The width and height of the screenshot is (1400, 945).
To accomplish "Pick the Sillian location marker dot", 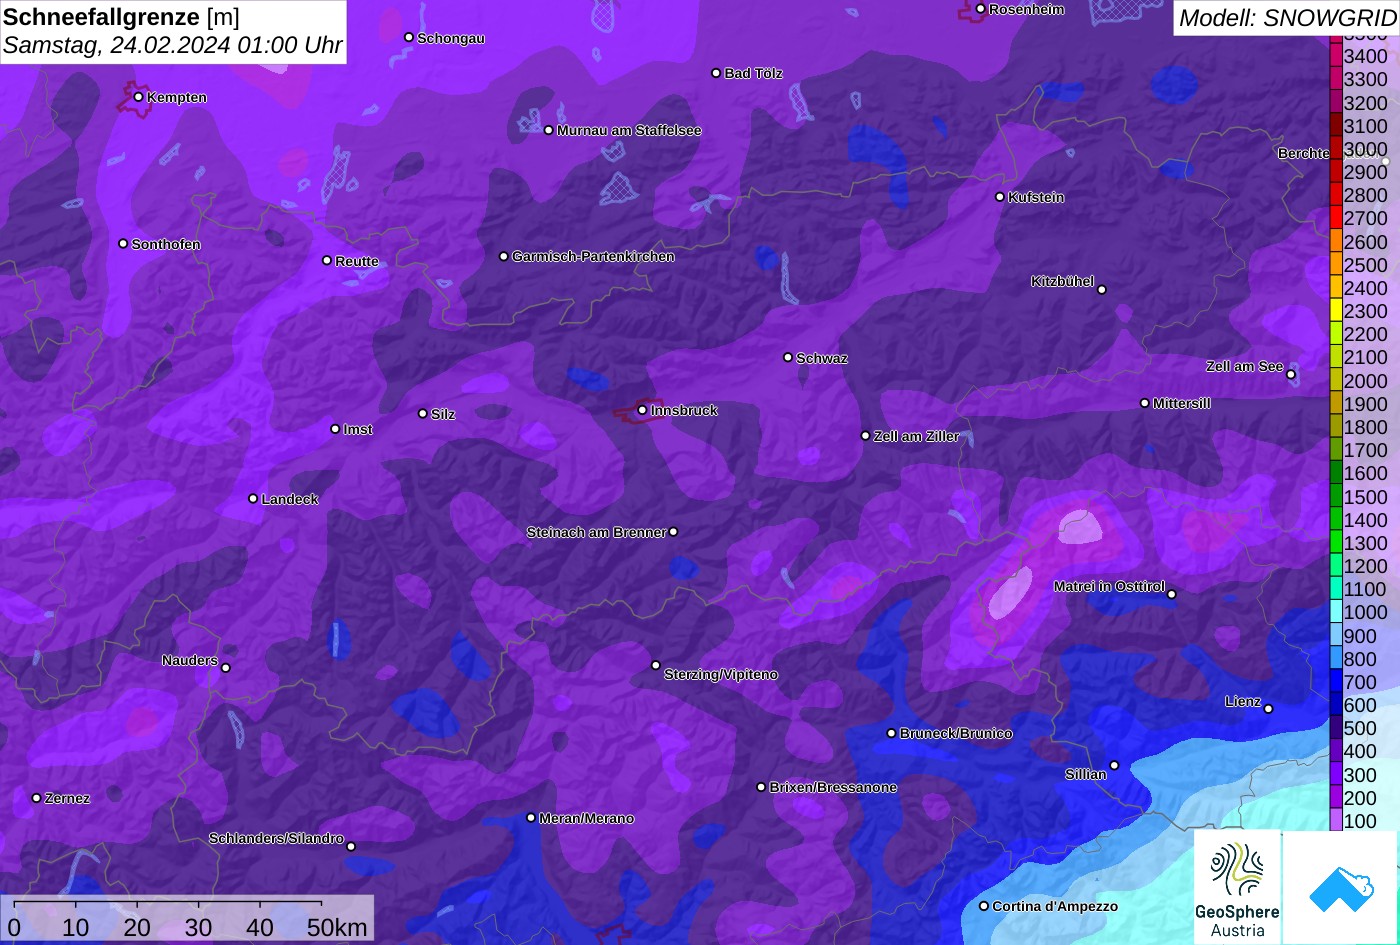I will tap(1114, 766).
